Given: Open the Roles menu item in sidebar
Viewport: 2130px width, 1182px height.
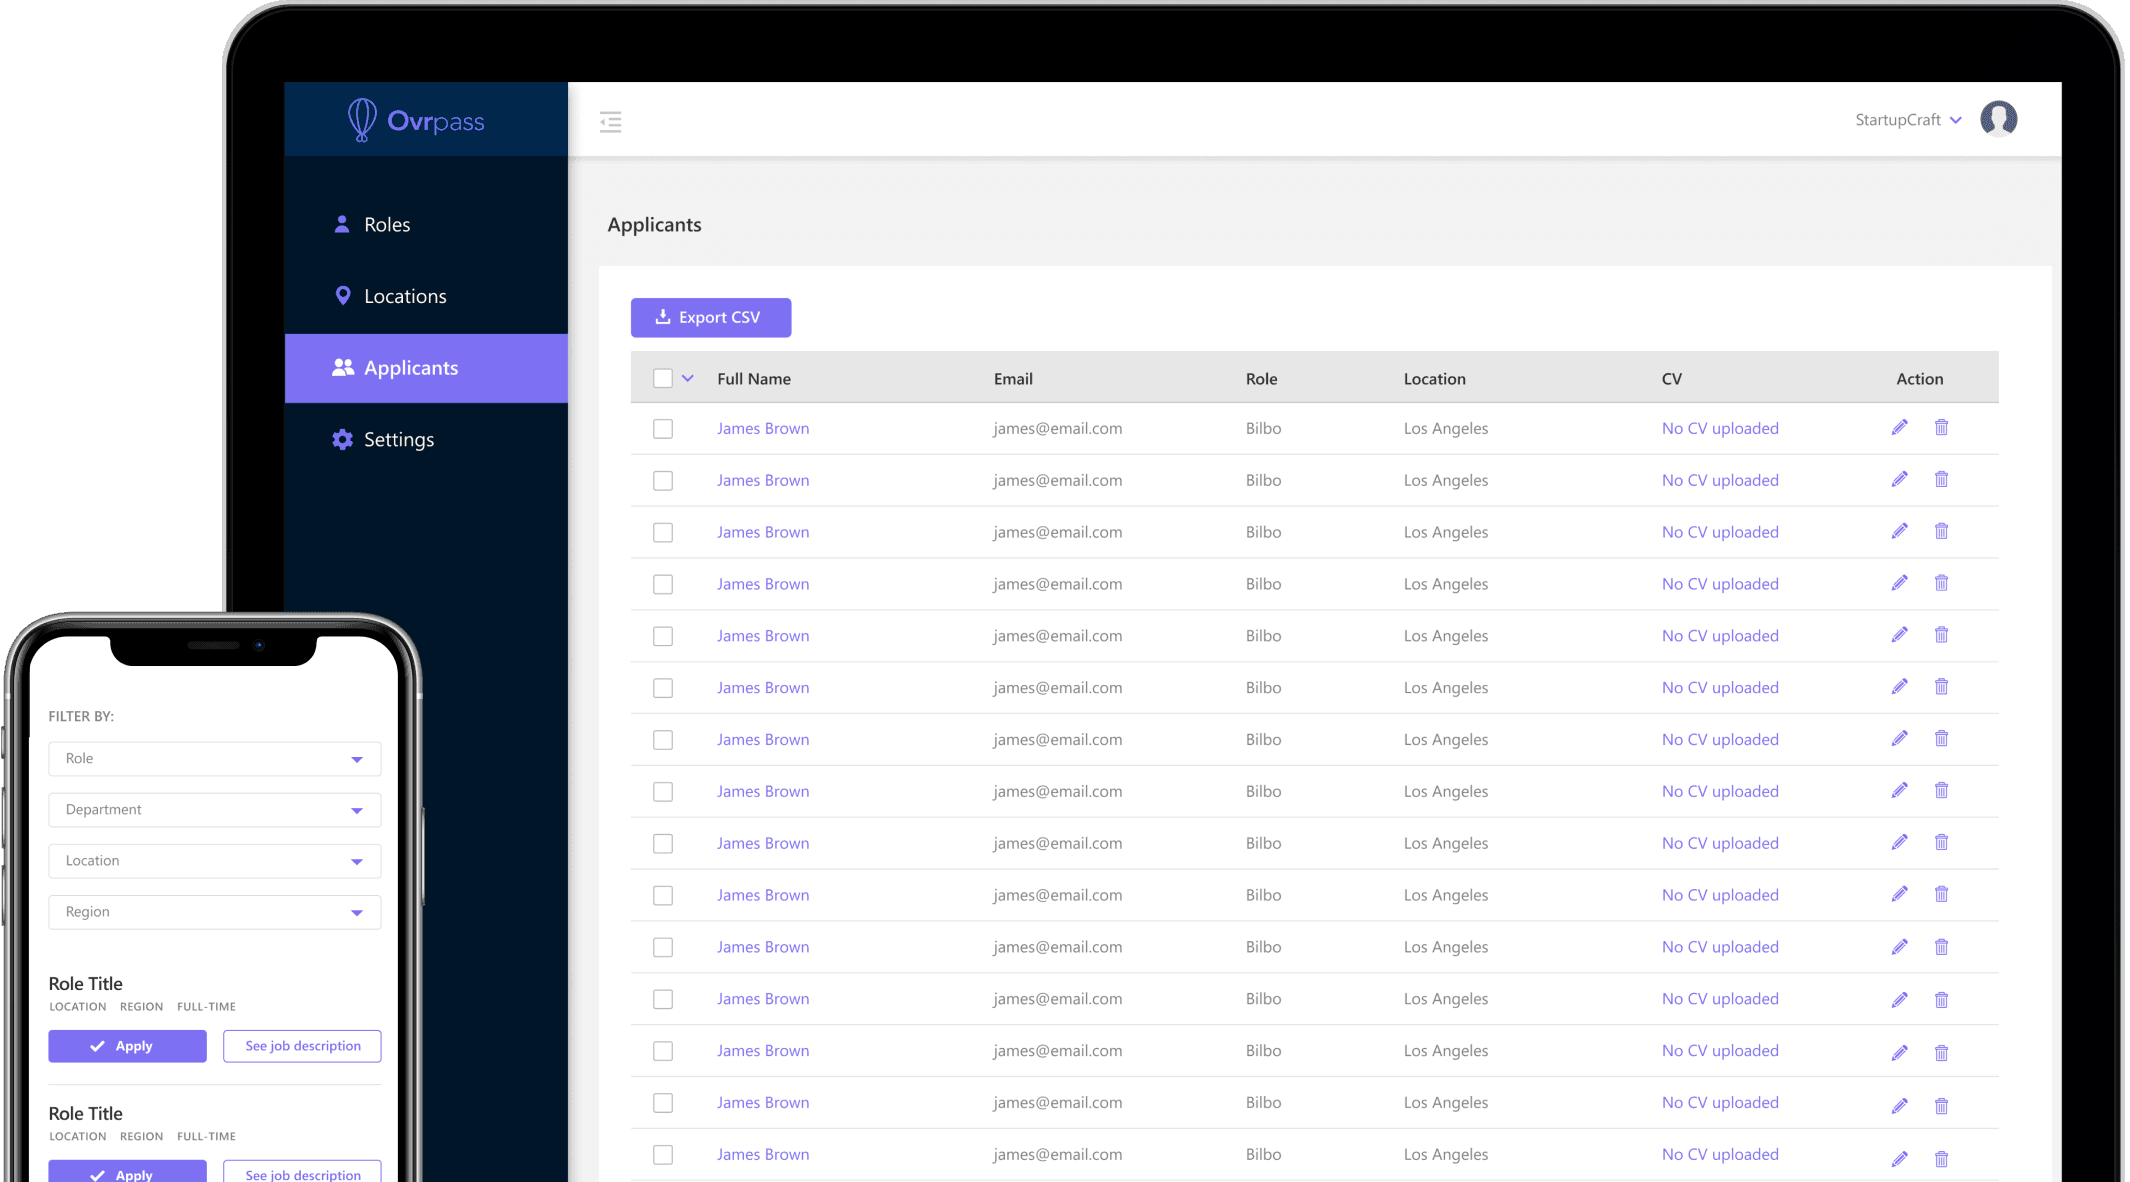Looking at the screenshot, I should pos(386,225).
